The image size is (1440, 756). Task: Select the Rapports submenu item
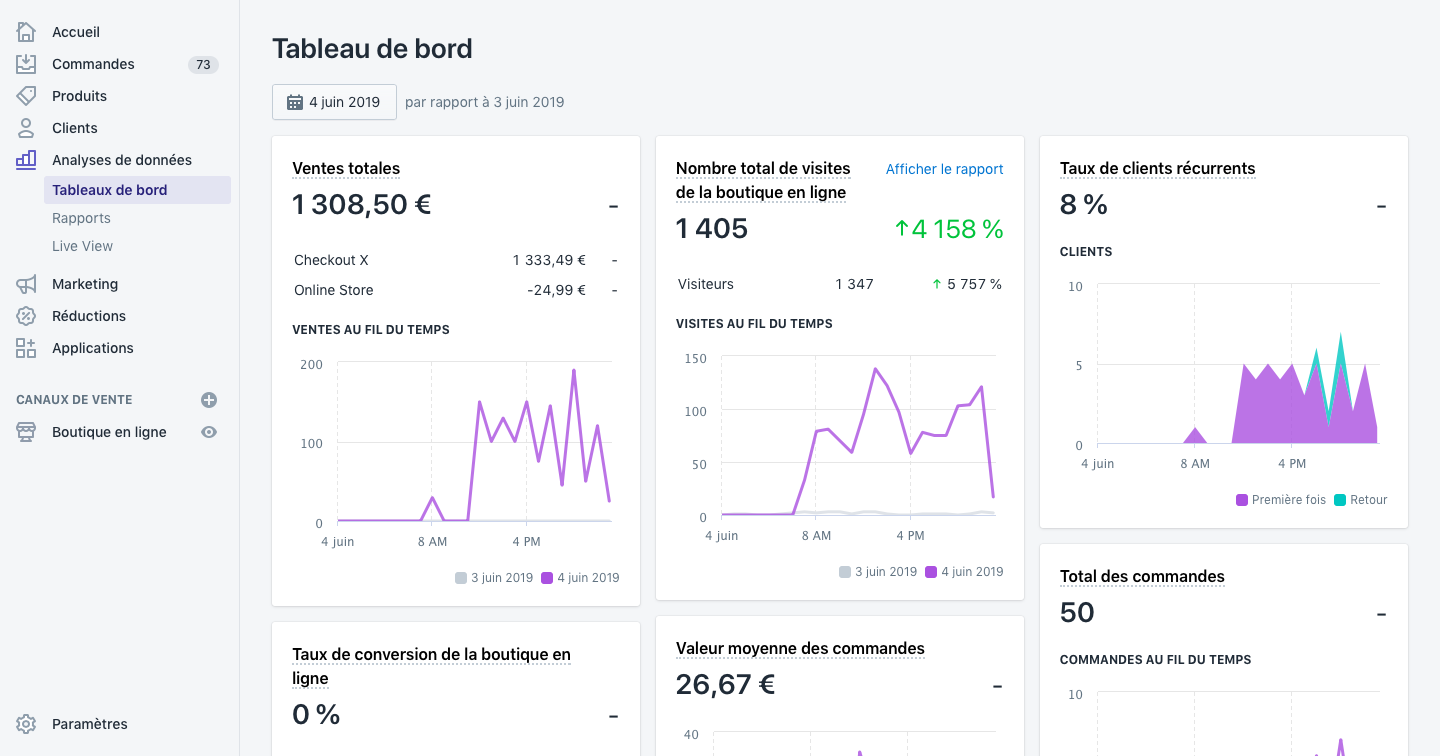pyautogui.click(x=81, y=218)
